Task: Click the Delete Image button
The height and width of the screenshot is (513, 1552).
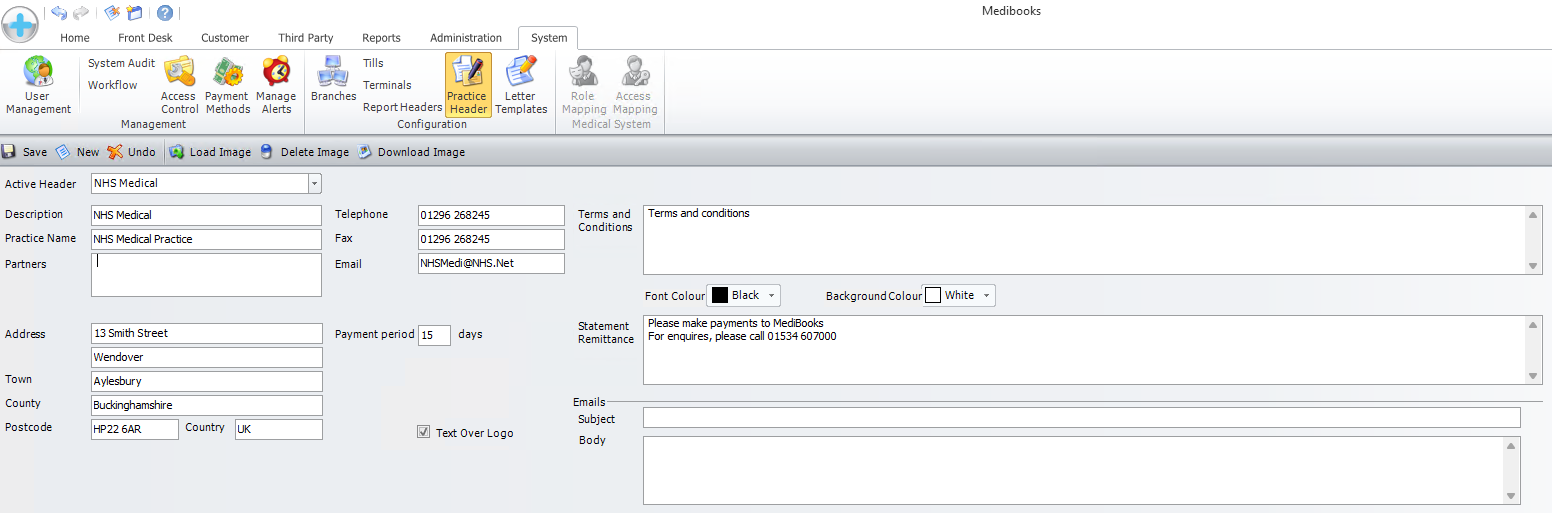Action: click(304, 152)
